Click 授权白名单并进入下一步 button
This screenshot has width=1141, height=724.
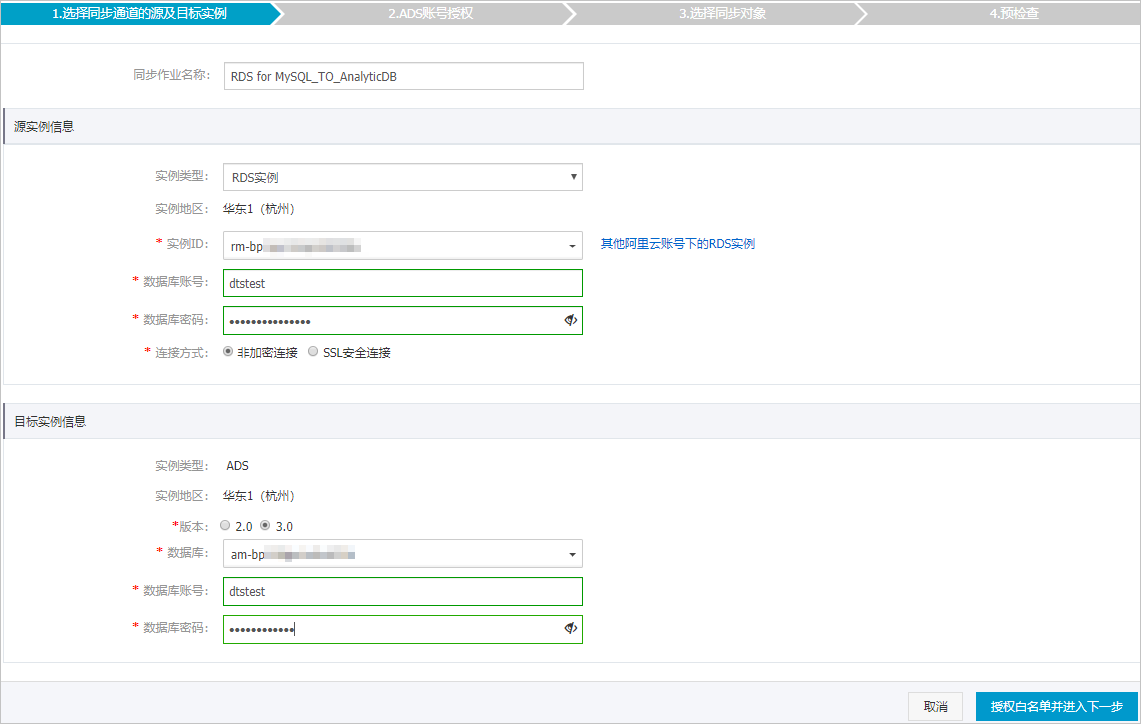1057,707
